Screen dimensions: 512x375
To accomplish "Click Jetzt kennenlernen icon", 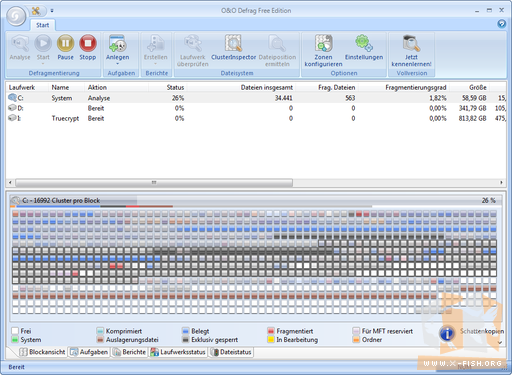I will [x=411, y=43].
